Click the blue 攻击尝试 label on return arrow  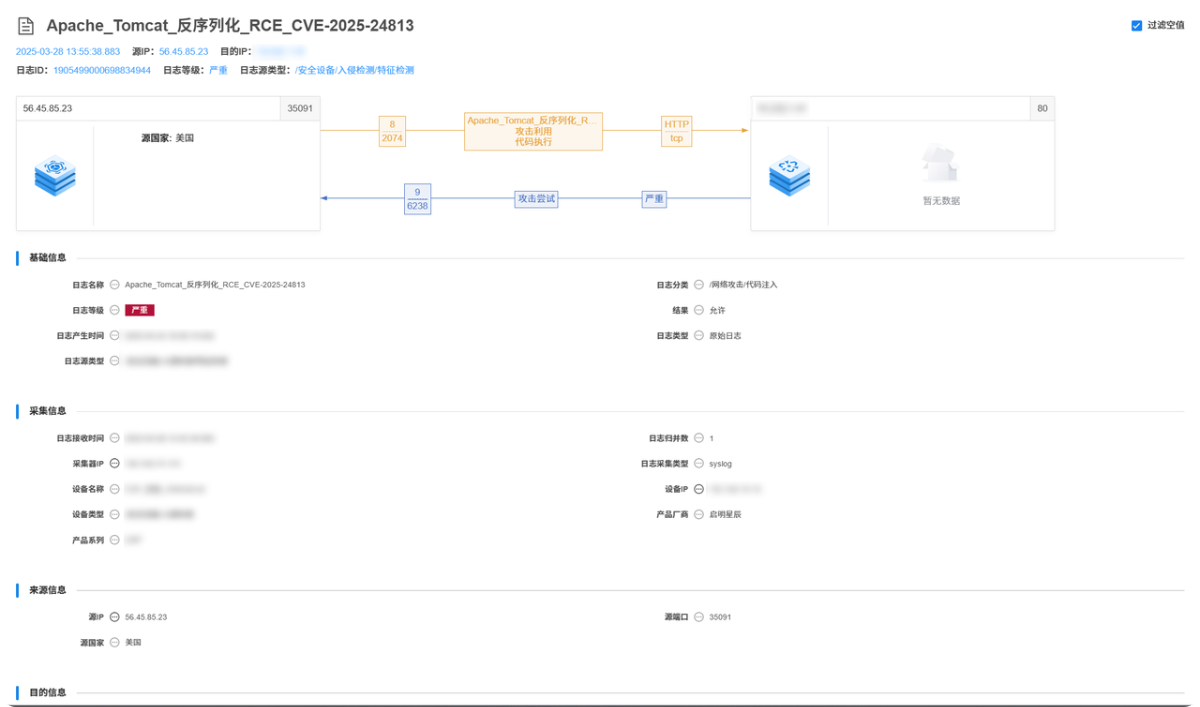535,199
